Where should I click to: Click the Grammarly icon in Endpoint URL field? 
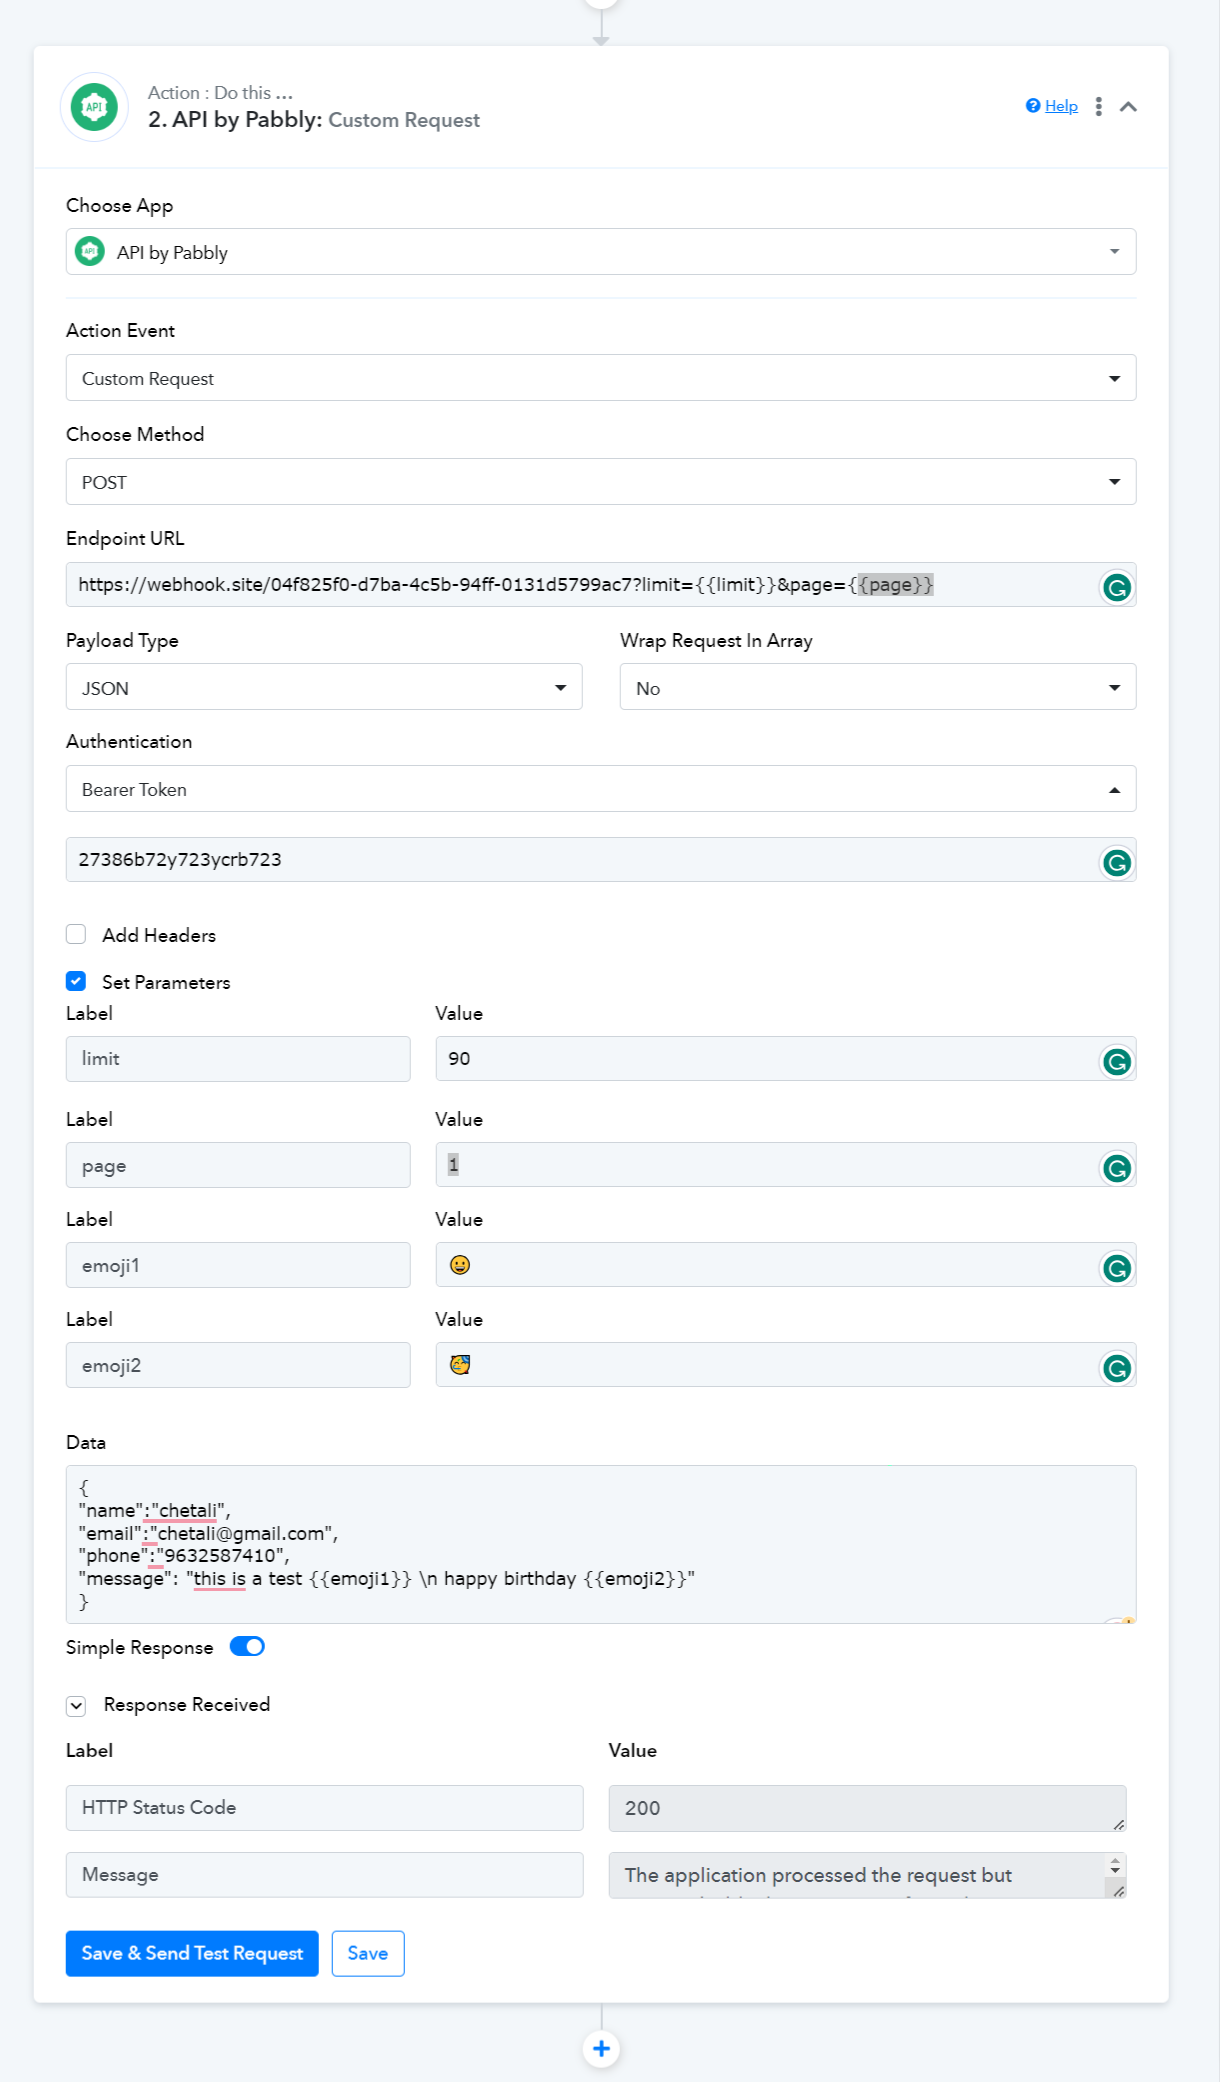pos(1117,587)
